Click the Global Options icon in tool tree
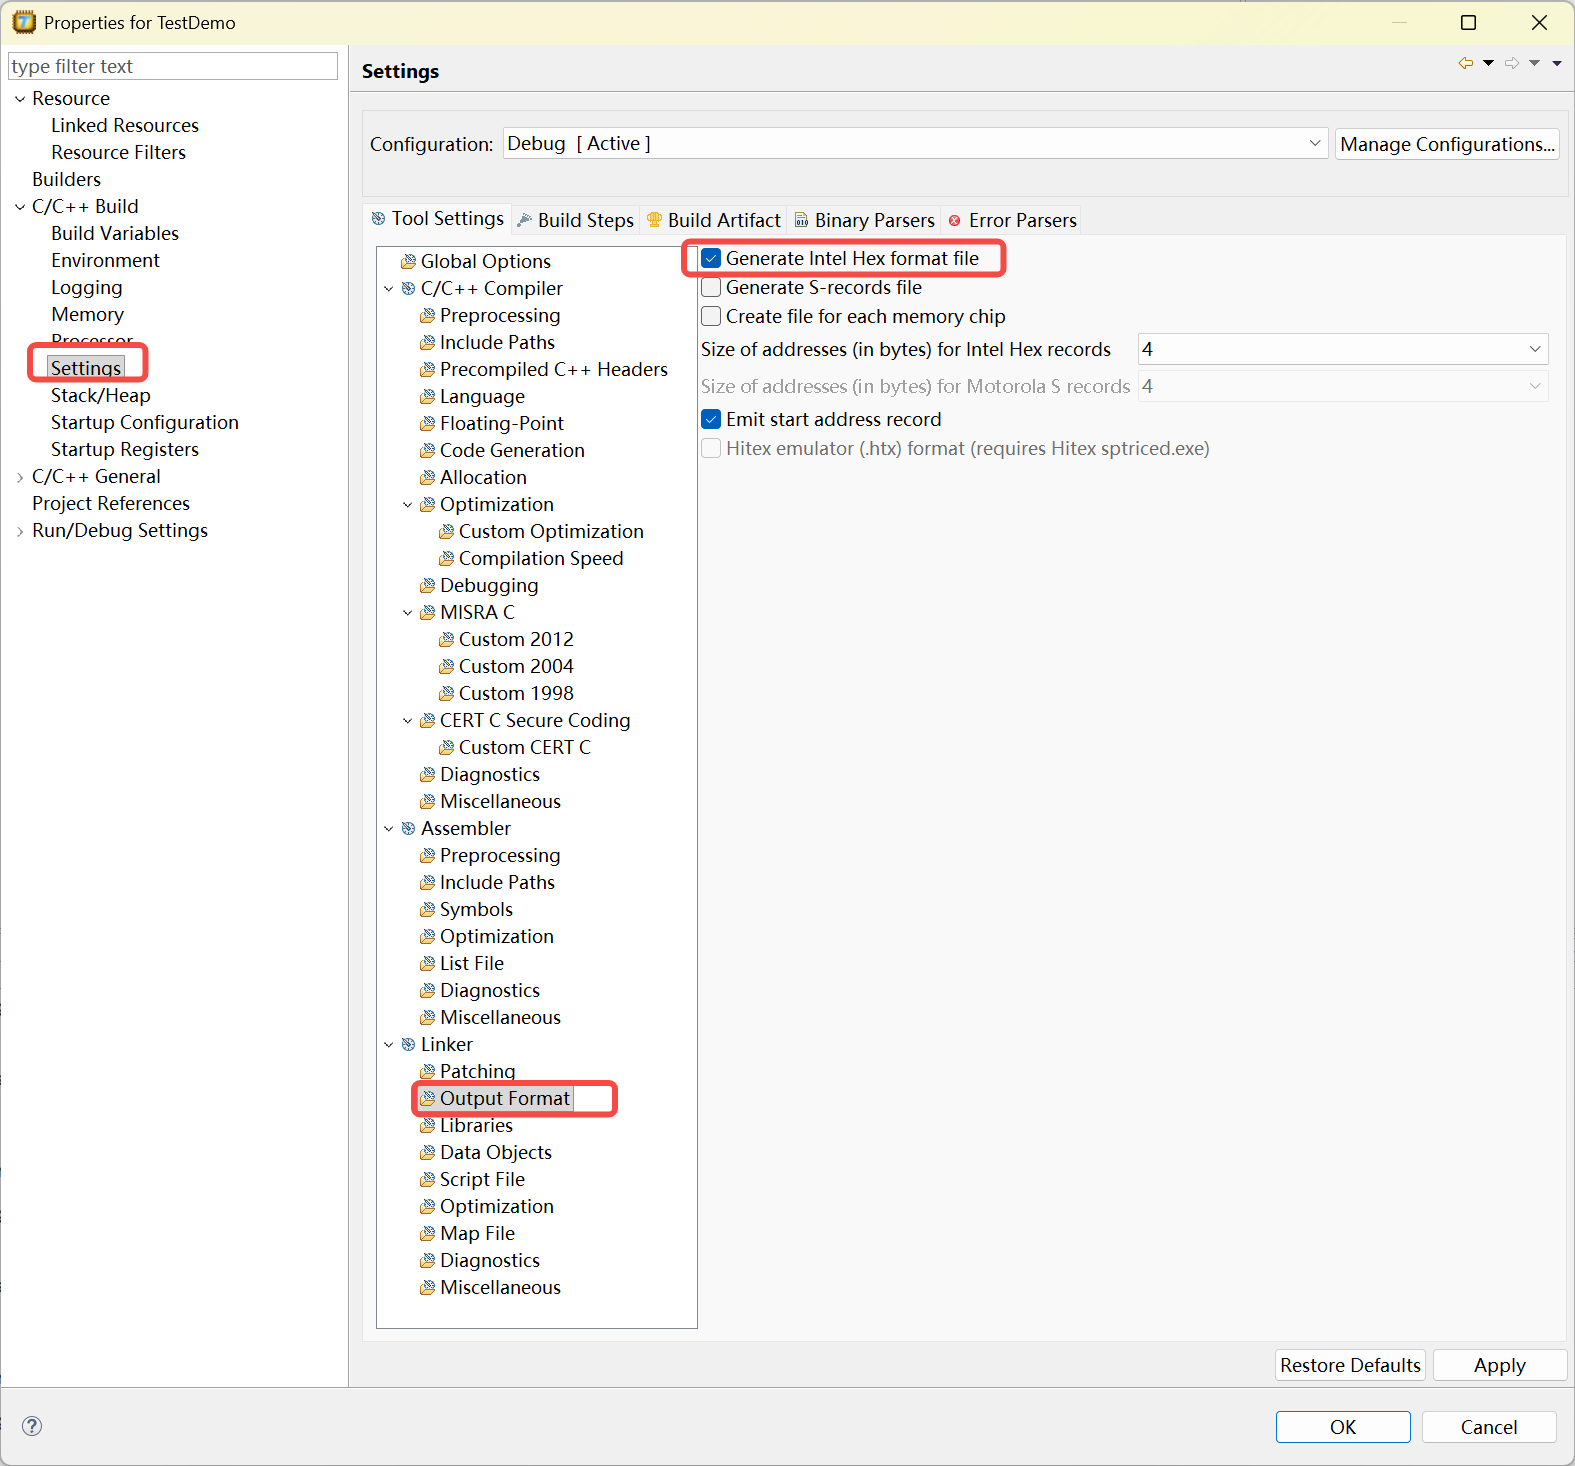The image size is (1575, 1466). (x=408, y=262)
